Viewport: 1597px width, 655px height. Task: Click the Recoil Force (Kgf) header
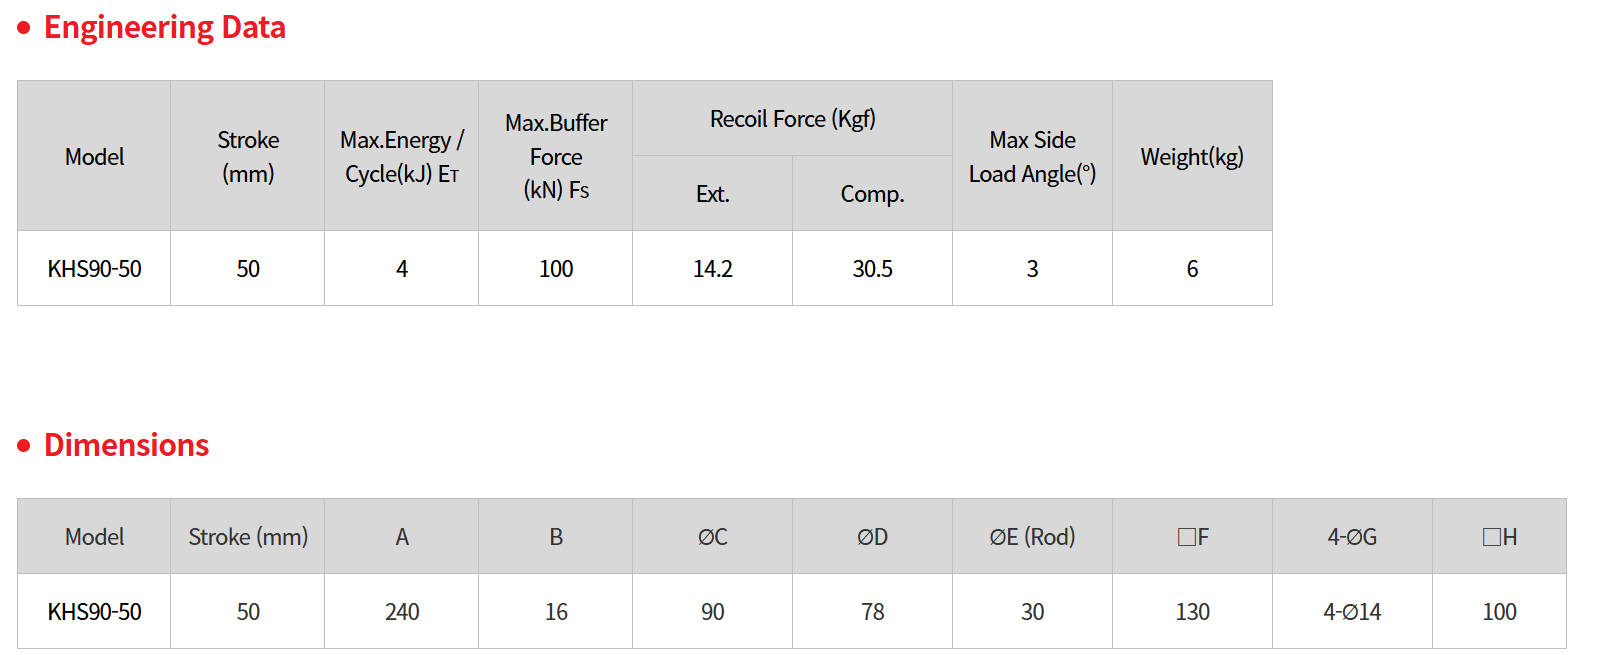[x=793, y=118]
